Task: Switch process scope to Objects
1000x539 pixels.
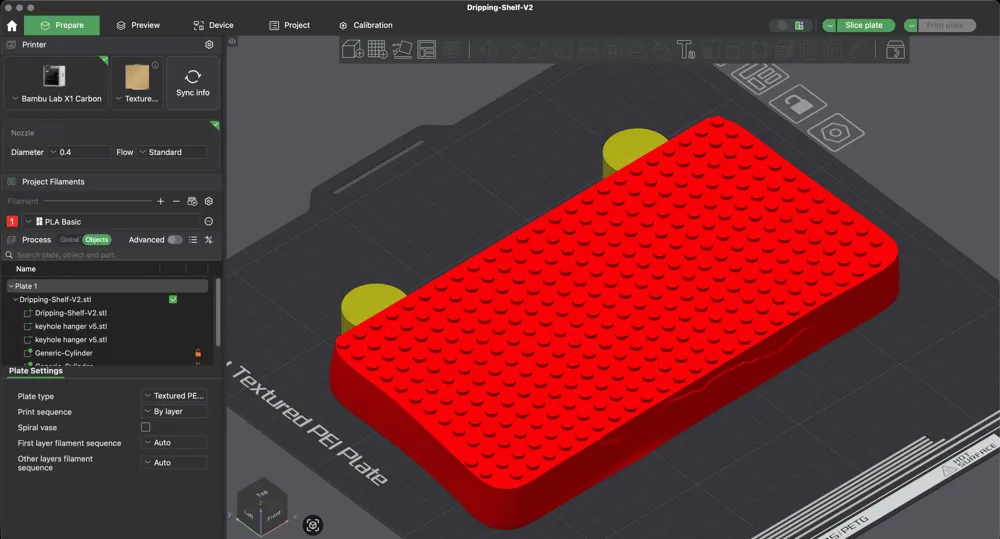Action: pyautogui.click(x=97, y=240)
